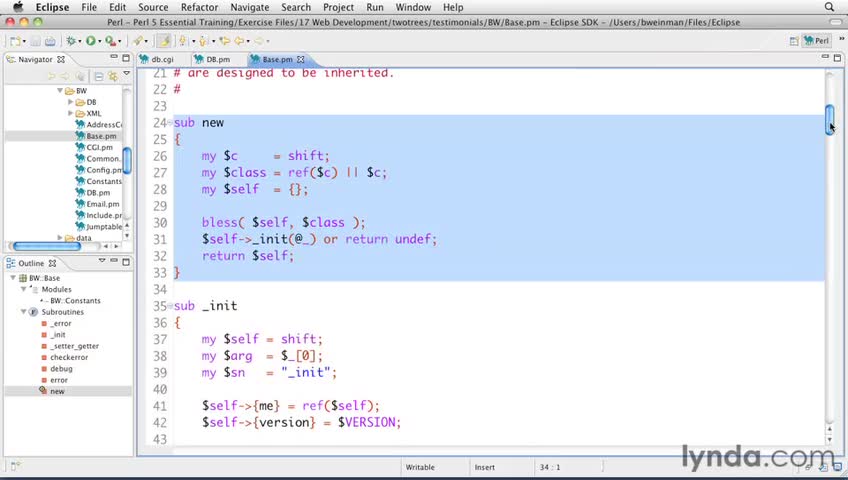Fold the sub _init code block
This screenshot has width=848, height=480.
coord(170,306)
